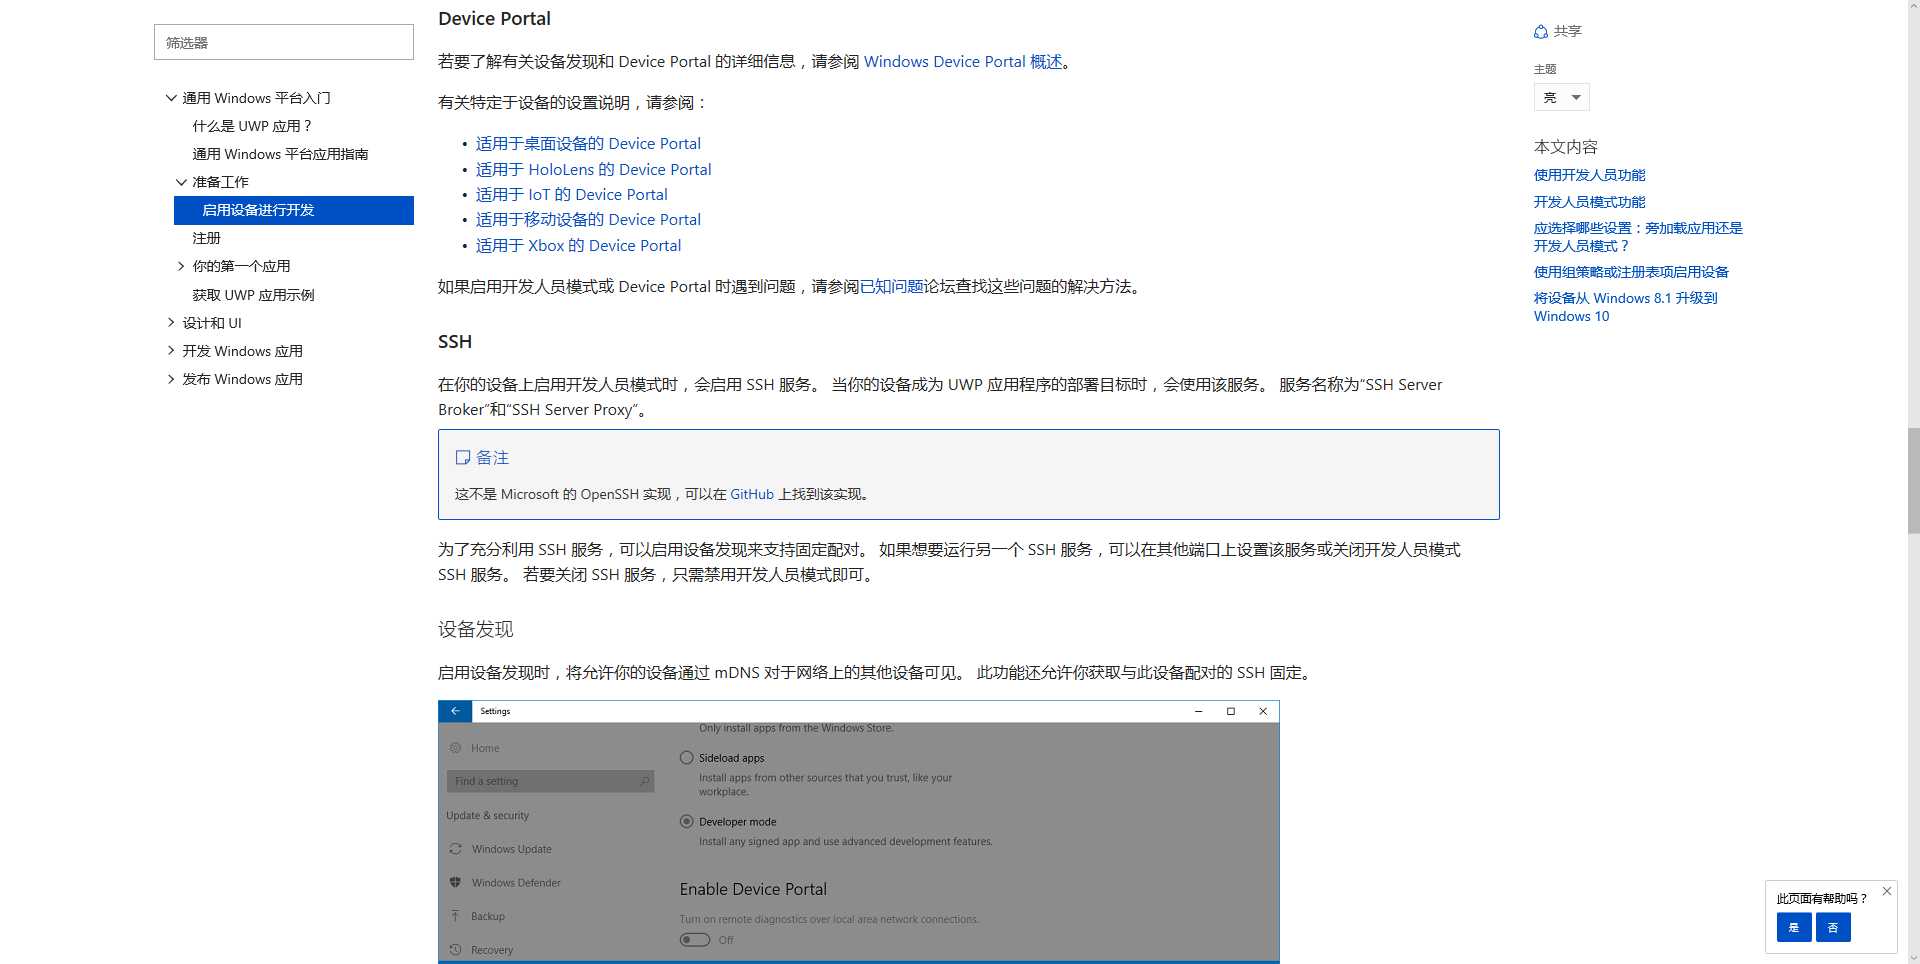Answer 是 in the feedback popup
The height and width of the screenshot is (964, 1920).
coord(1794,927)
